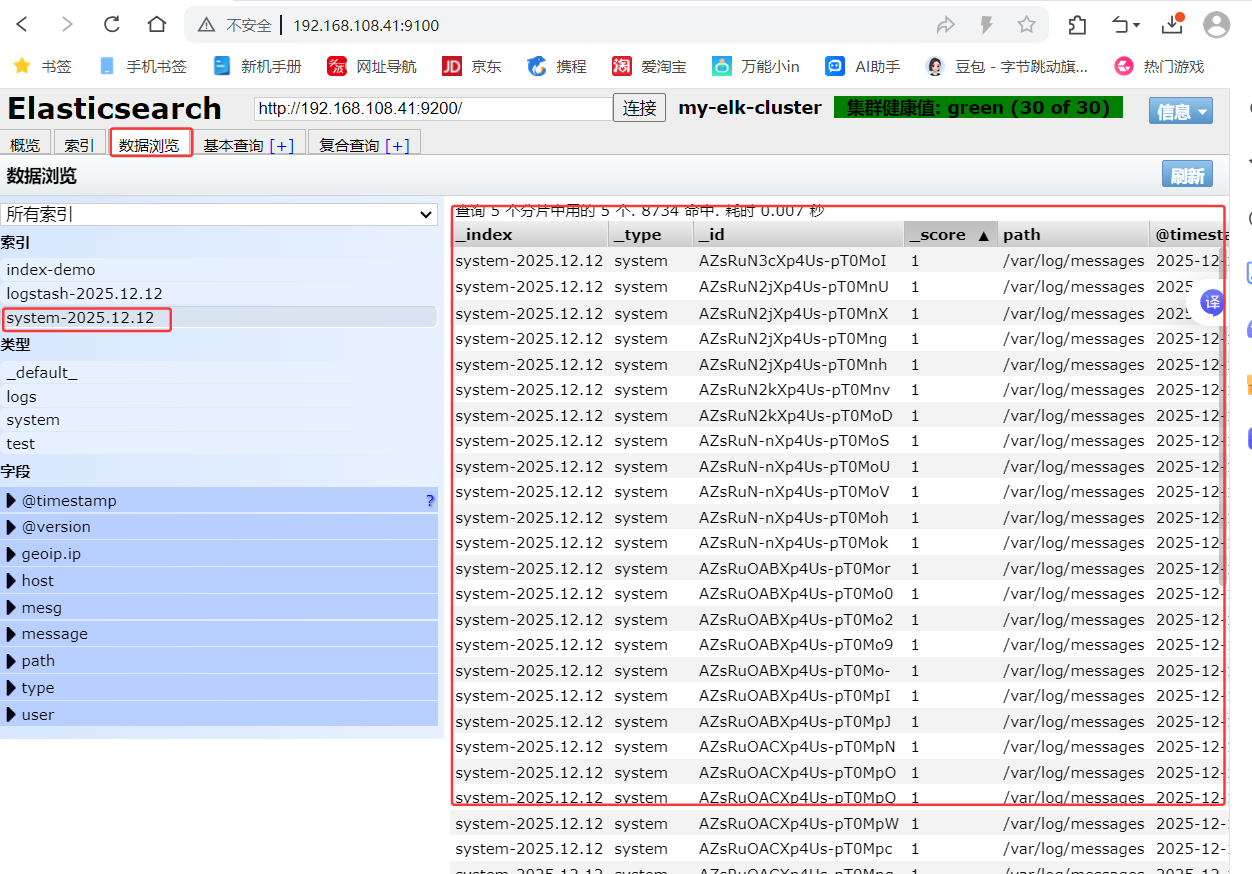Viewport: 1252px width, 874px height.
Task: Open the 基本查询 tab
Action: pyautogui.click(x=234, y=146)
